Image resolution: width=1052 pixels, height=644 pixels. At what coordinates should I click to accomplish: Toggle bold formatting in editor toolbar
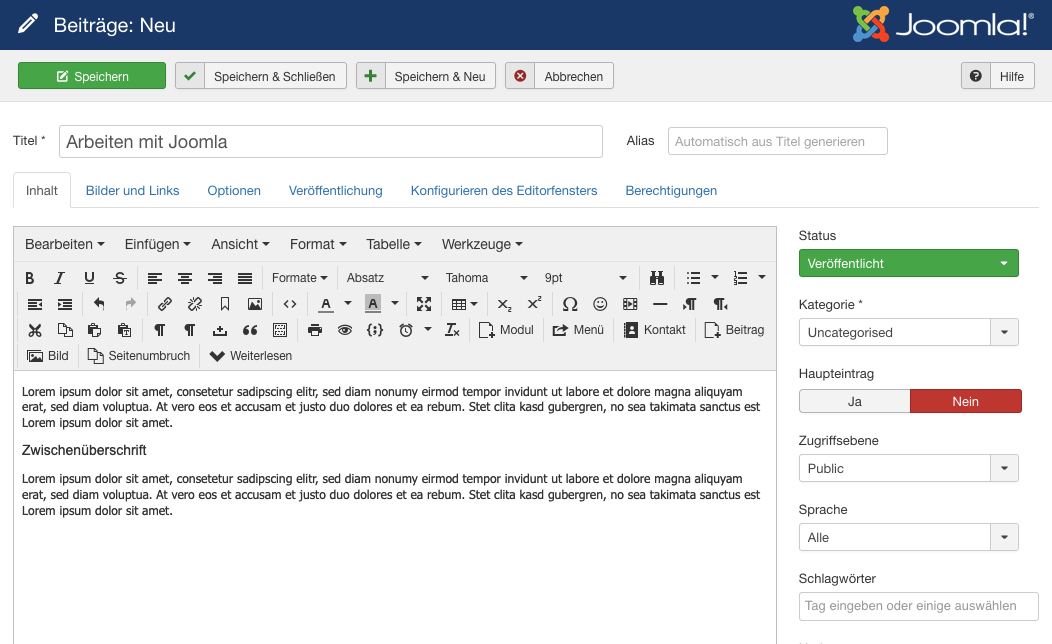[x=29, y=278]
